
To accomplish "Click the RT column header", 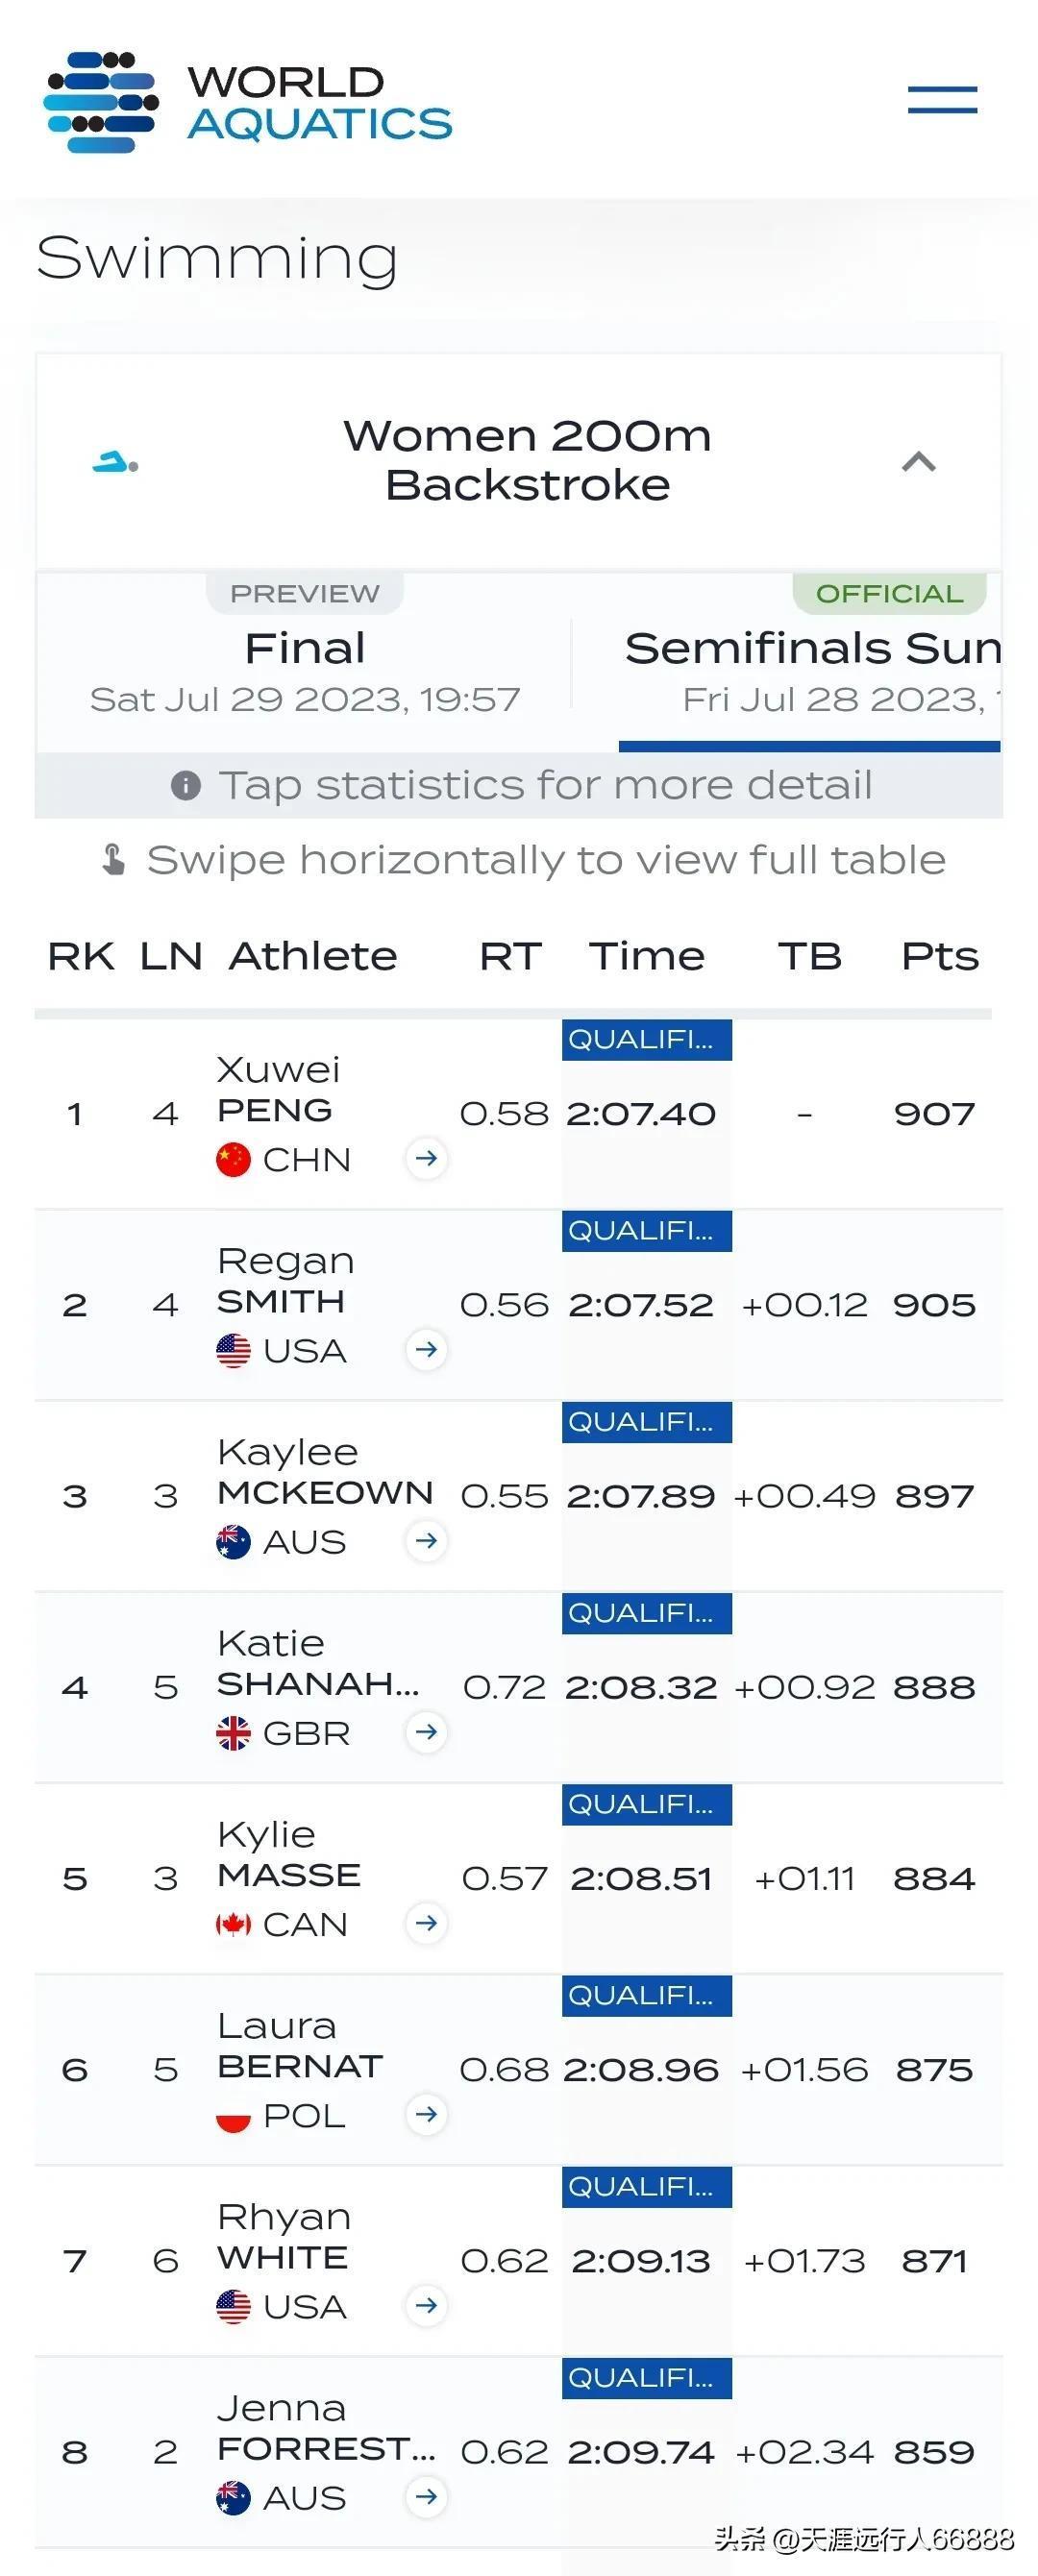I will click(x=510, y=956).
